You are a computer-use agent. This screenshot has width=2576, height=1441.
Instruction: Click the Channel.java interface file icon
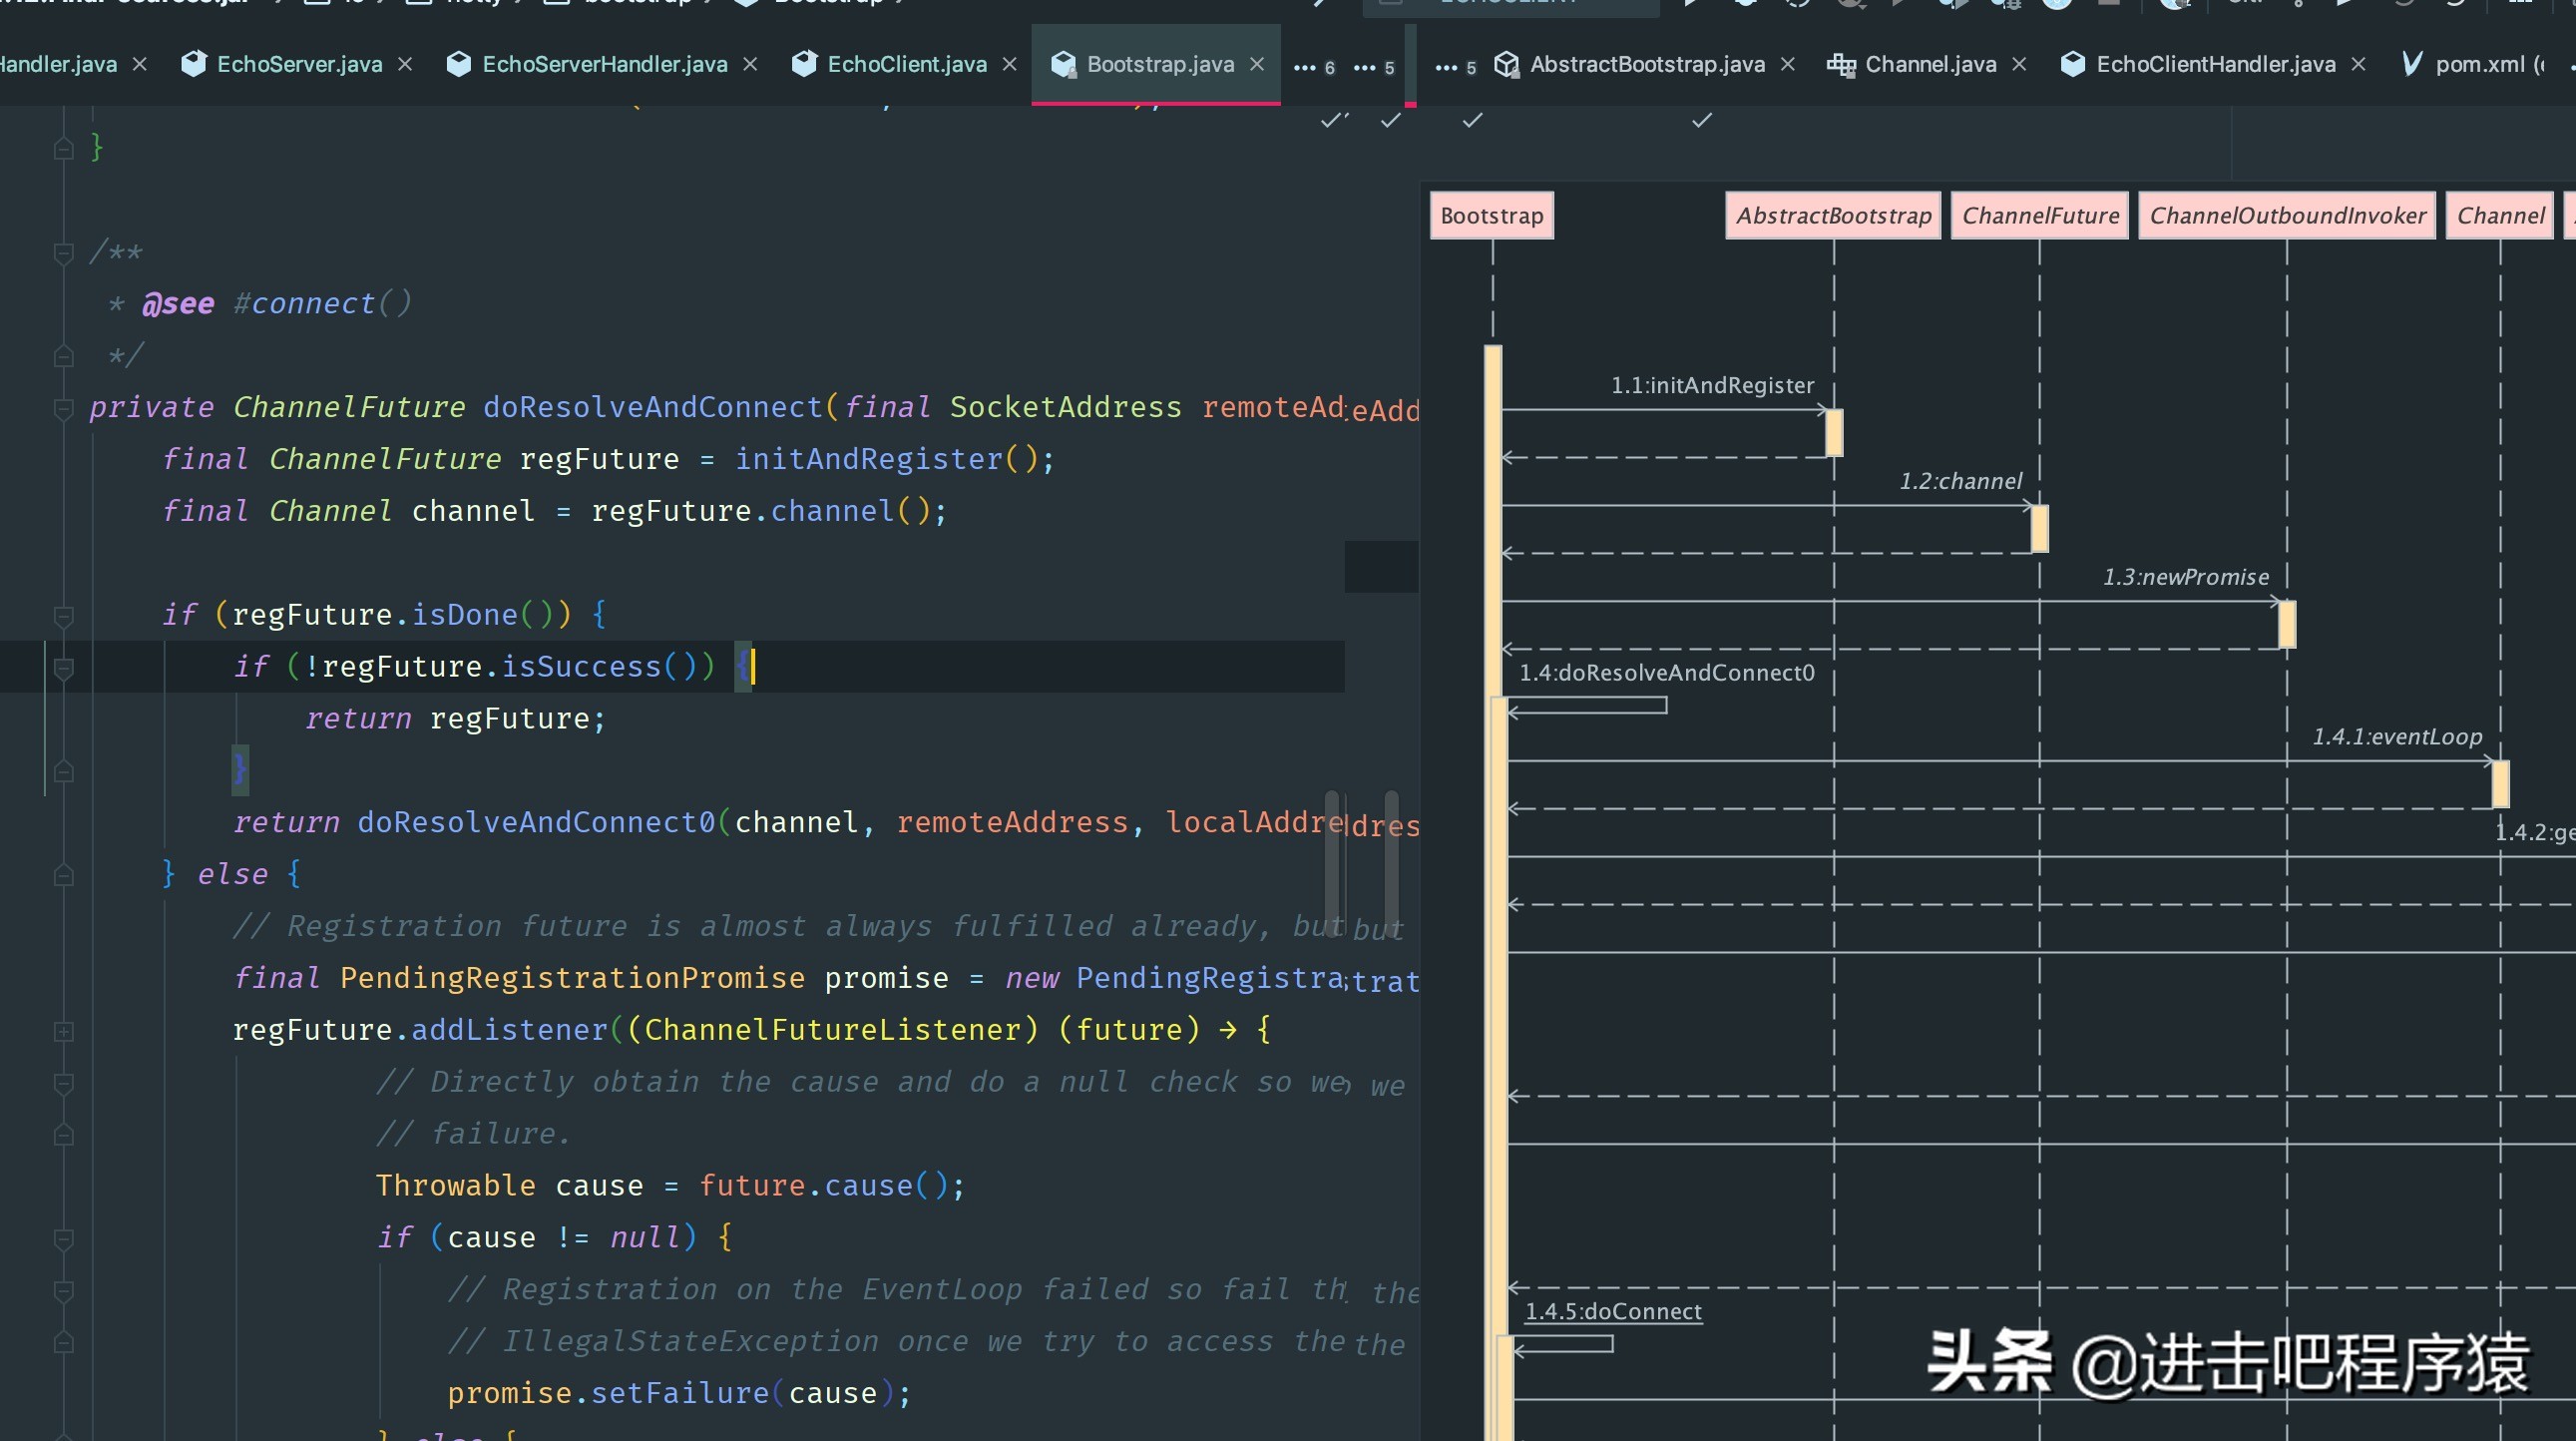[1841, 64]
